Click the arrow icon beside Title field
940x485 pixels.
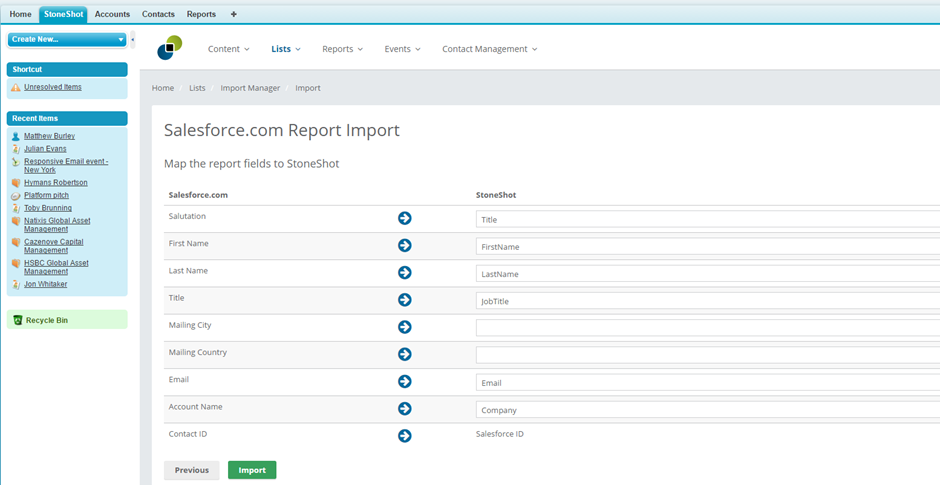[405, 300]
